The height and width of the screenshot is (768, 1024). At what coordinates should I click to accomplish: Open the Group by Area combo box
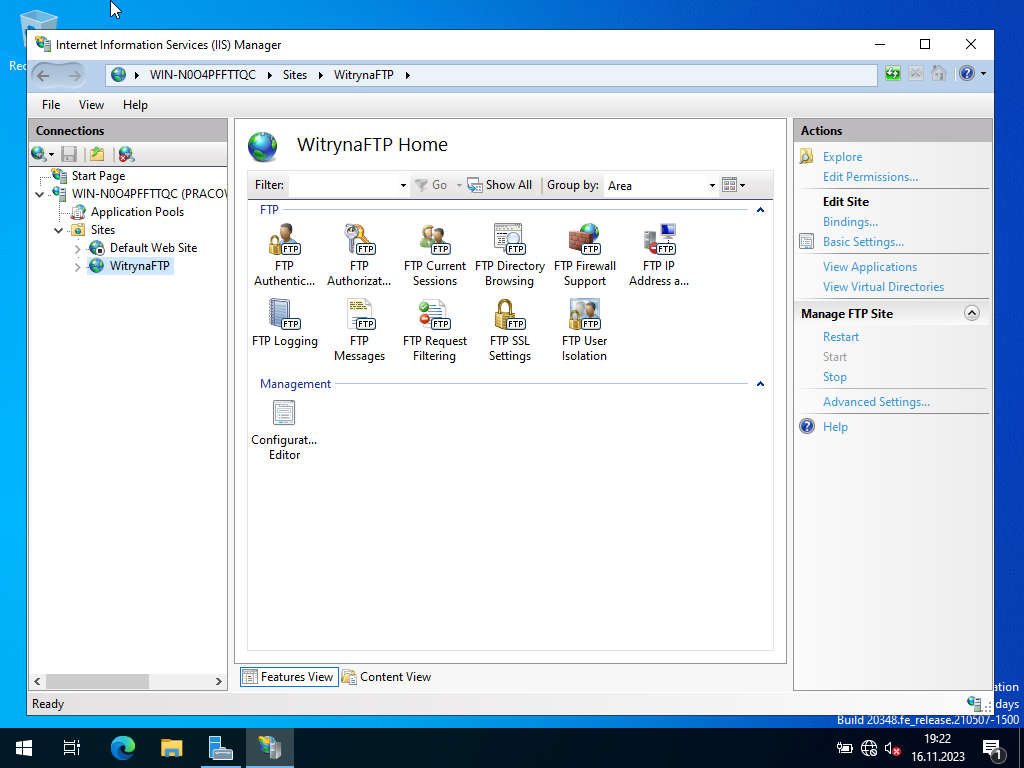[662, 185]
